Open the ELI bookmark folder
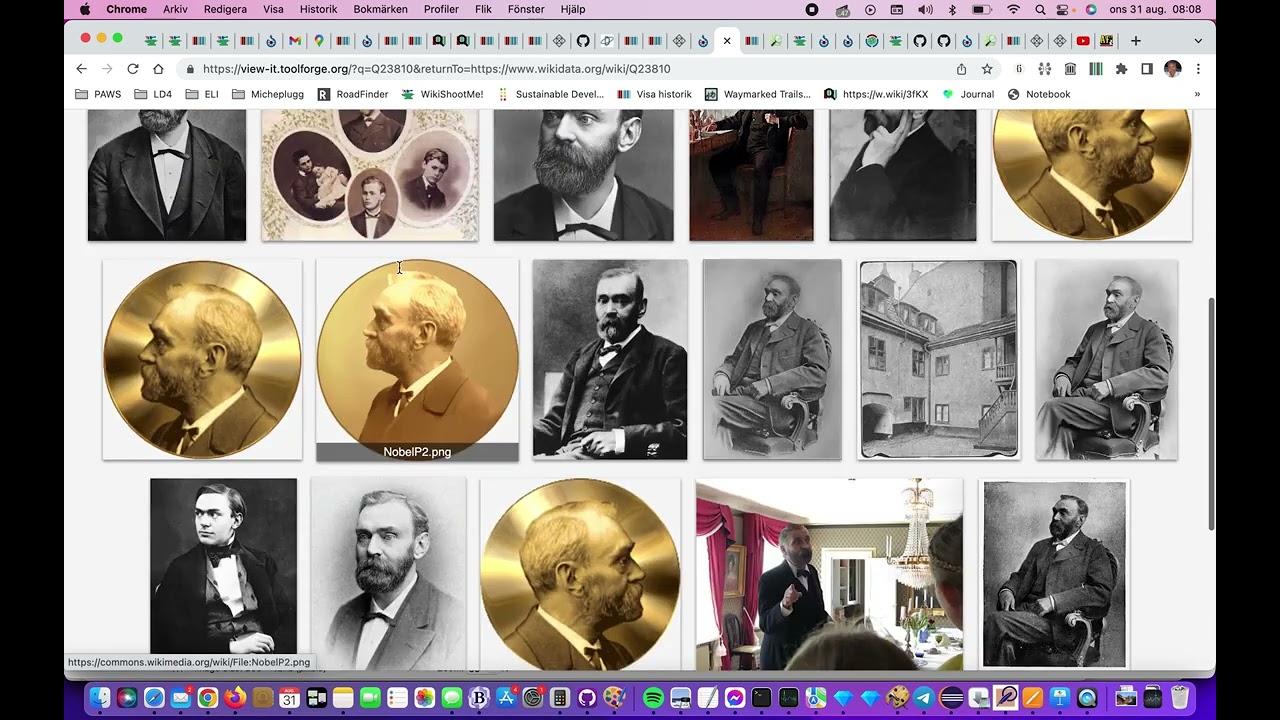1280x720 pixels. click(201, 94)
